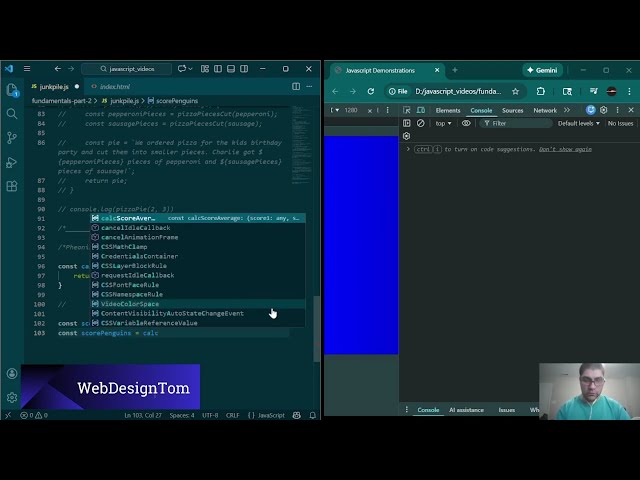Click the console Filter input
The height and width of the screenshot is (480, 640).
(x=516, y=123)
